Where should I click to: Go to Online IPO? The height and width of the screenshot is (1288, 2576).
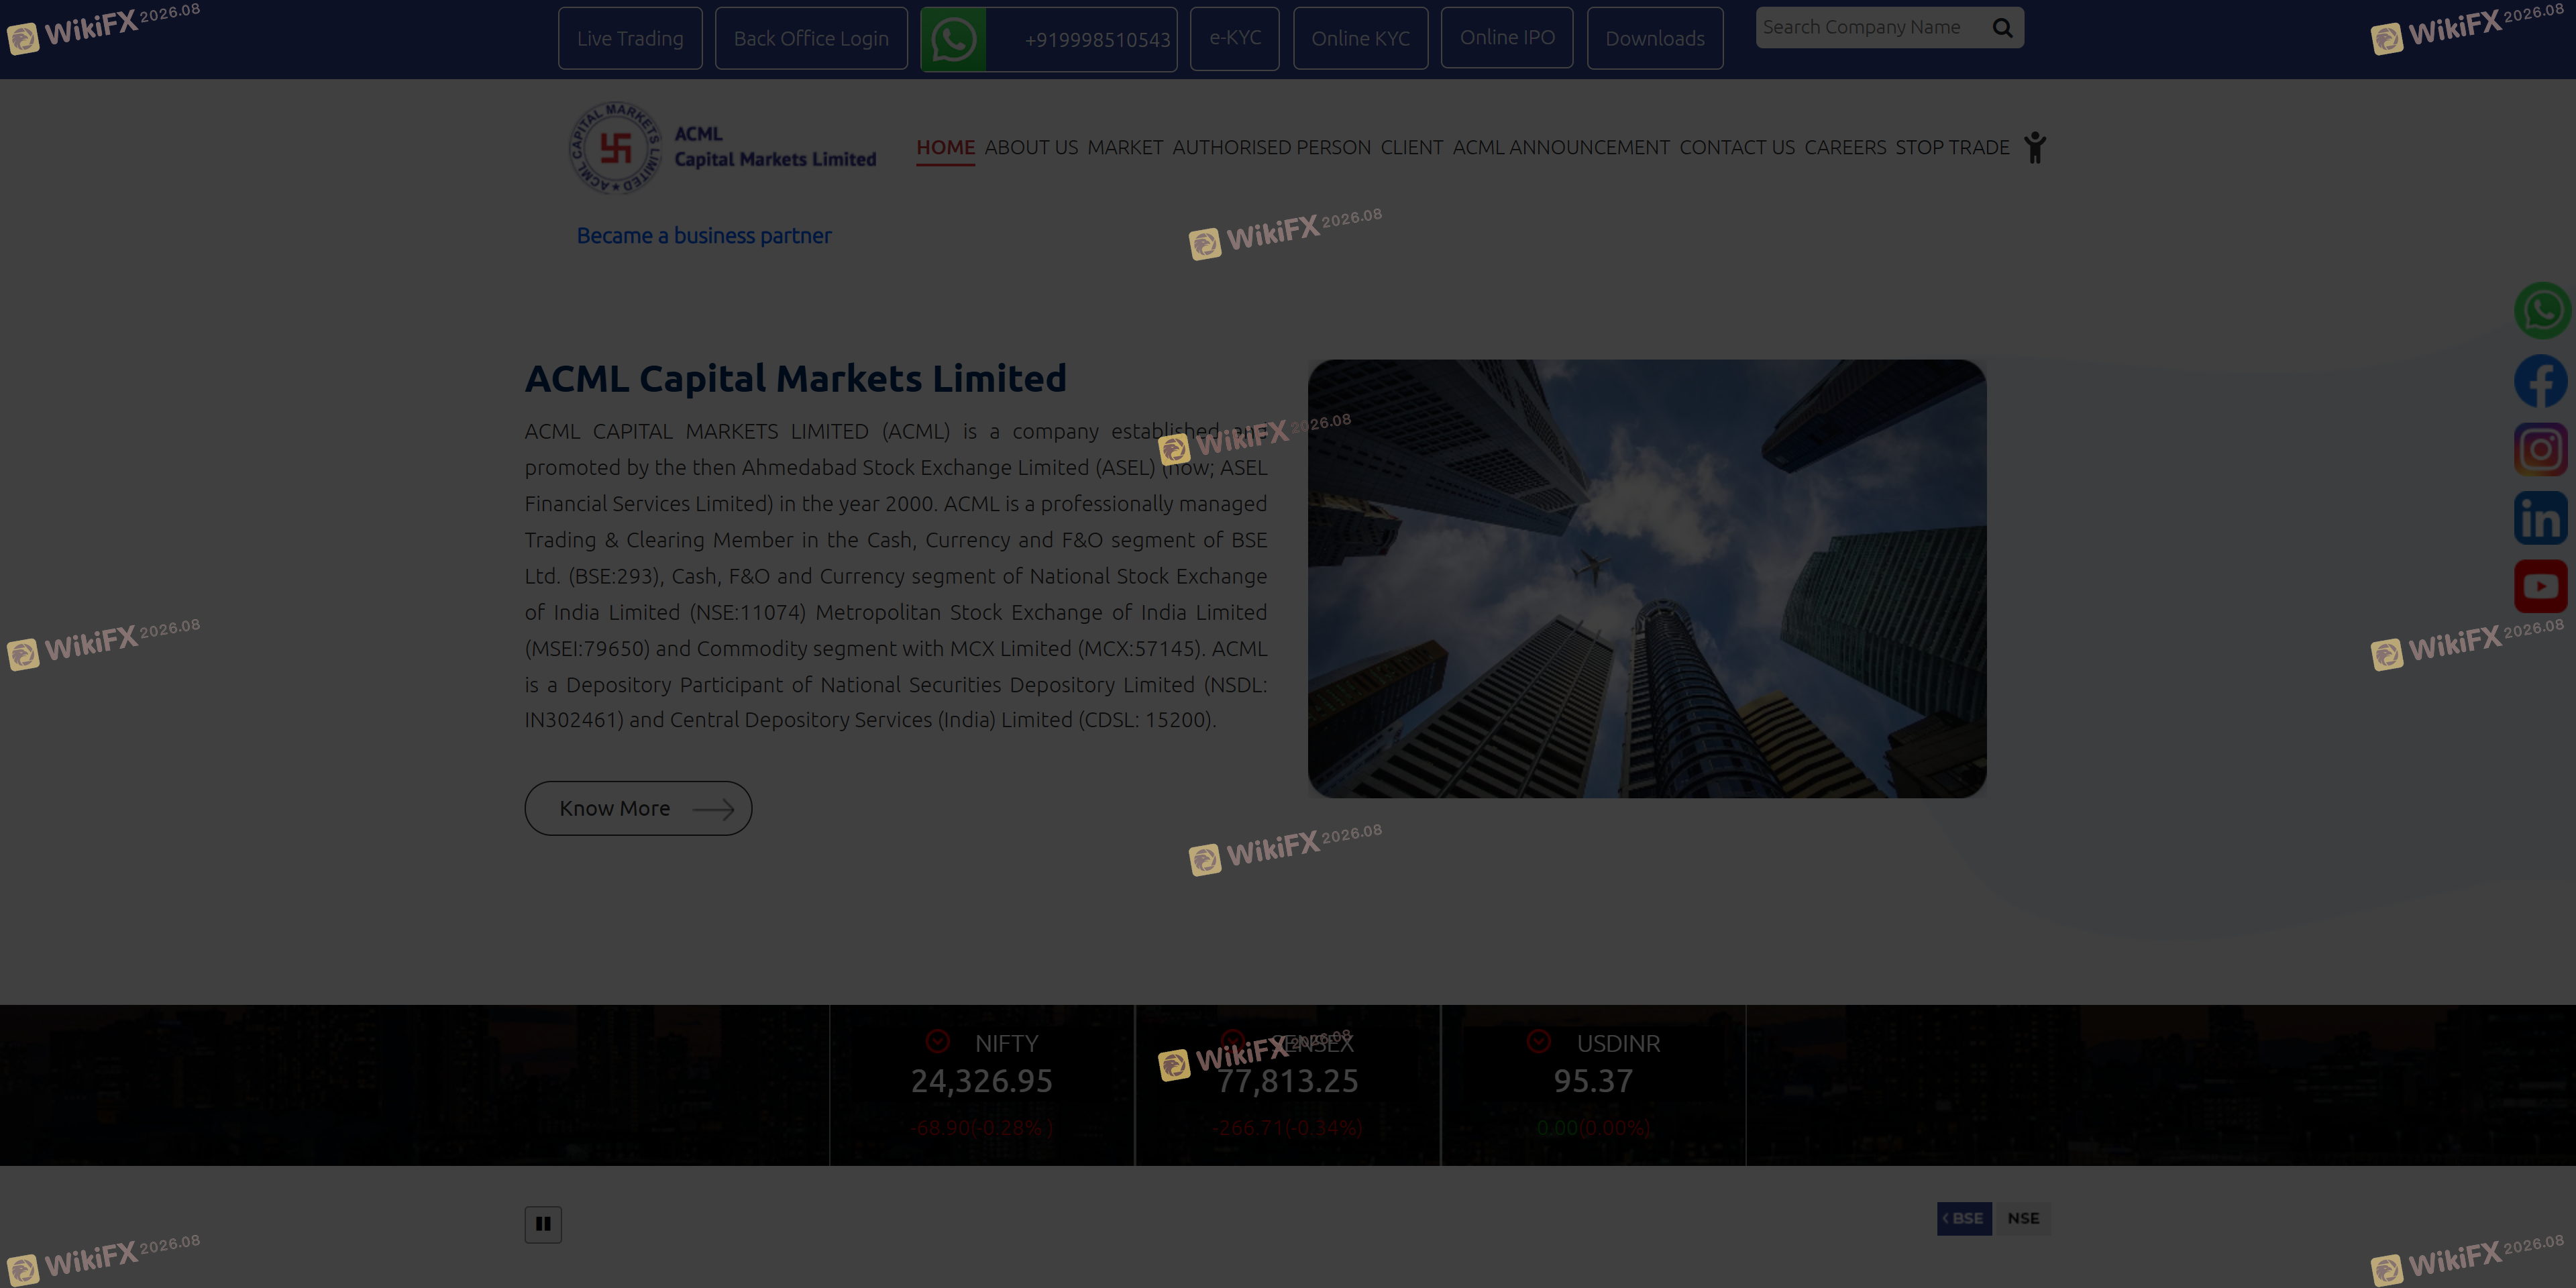coord(1507,37)
